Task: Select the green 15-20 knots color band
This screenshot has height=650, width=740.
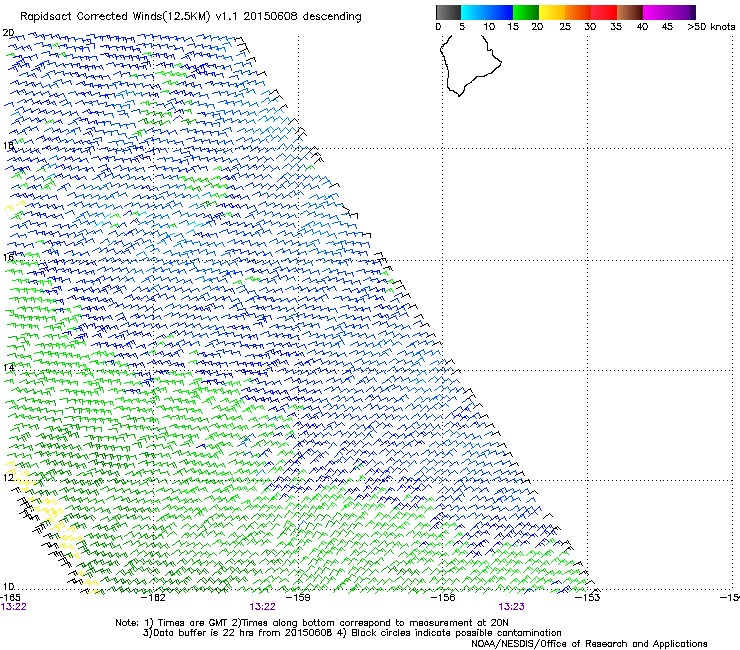Action: [x=526, y=12]
